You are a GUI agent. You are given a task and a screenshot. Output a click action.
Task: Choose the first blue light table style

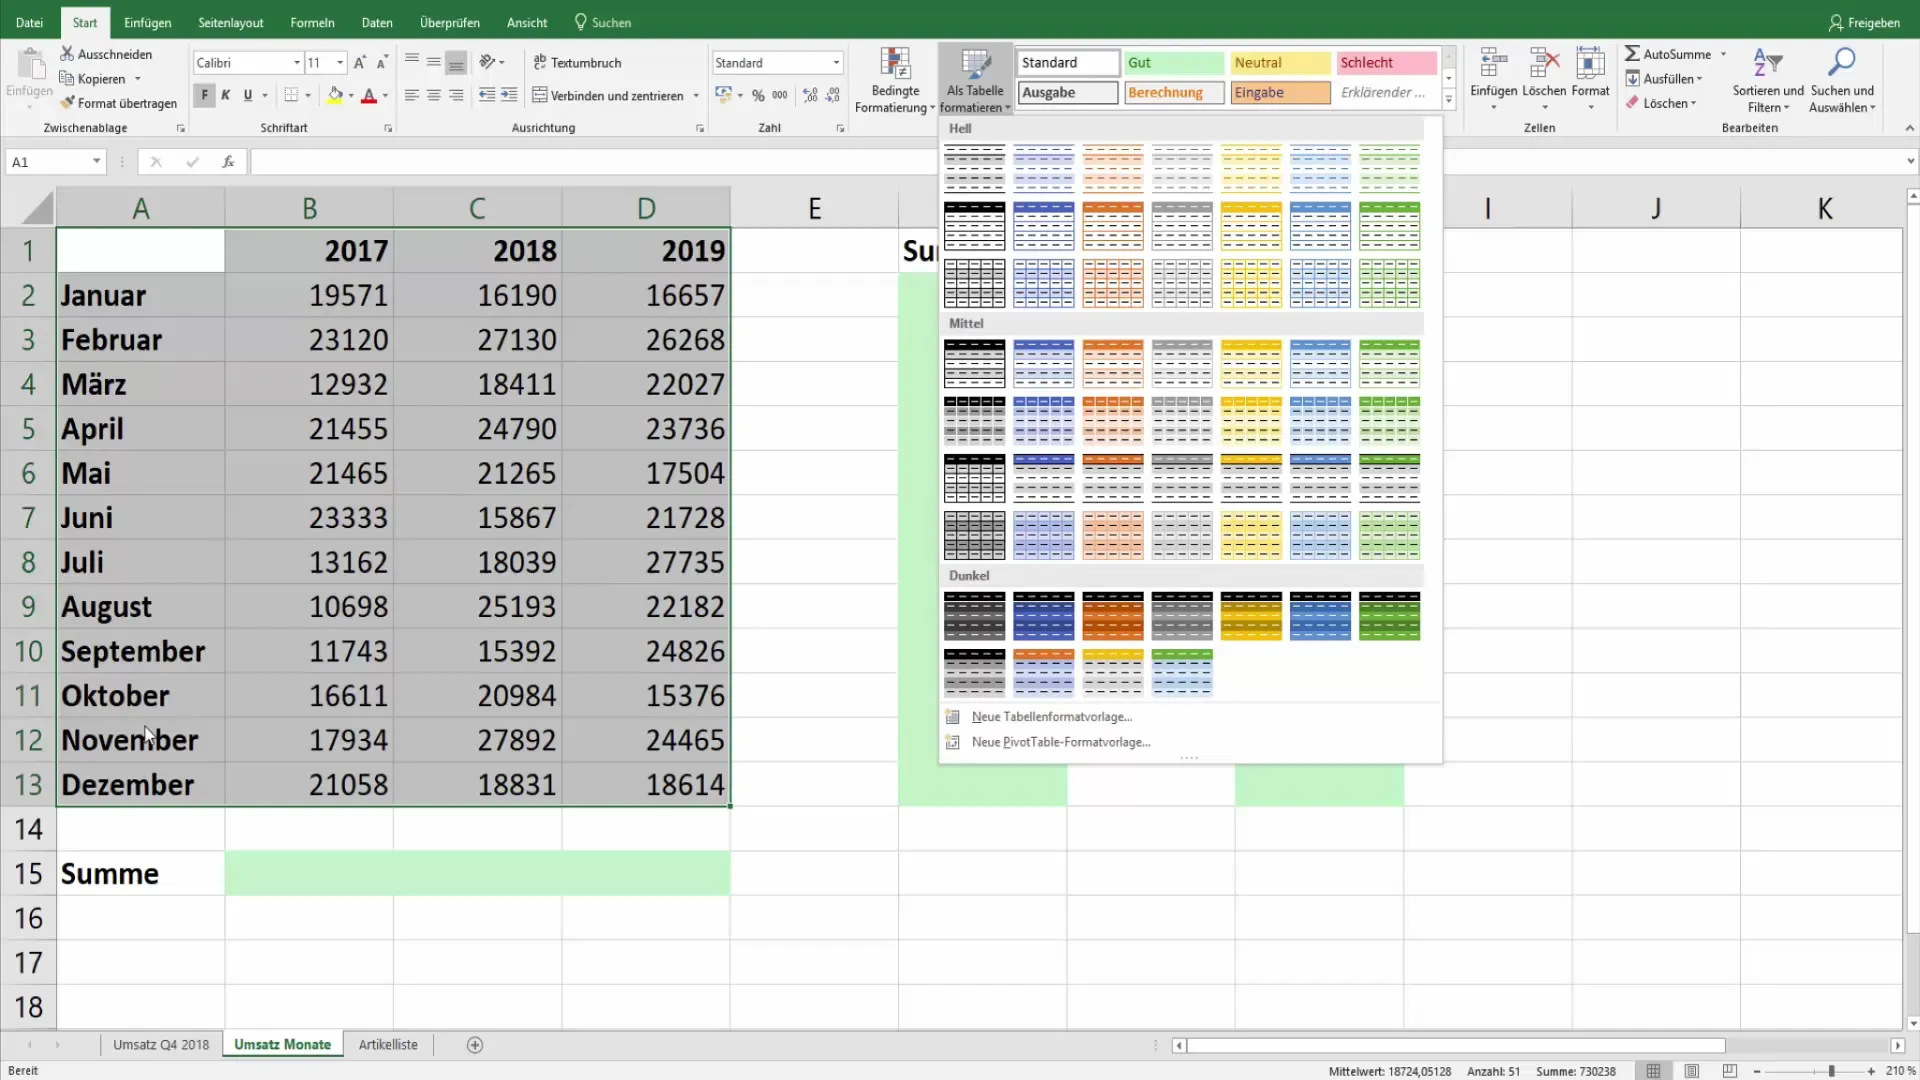point(1043,167)
